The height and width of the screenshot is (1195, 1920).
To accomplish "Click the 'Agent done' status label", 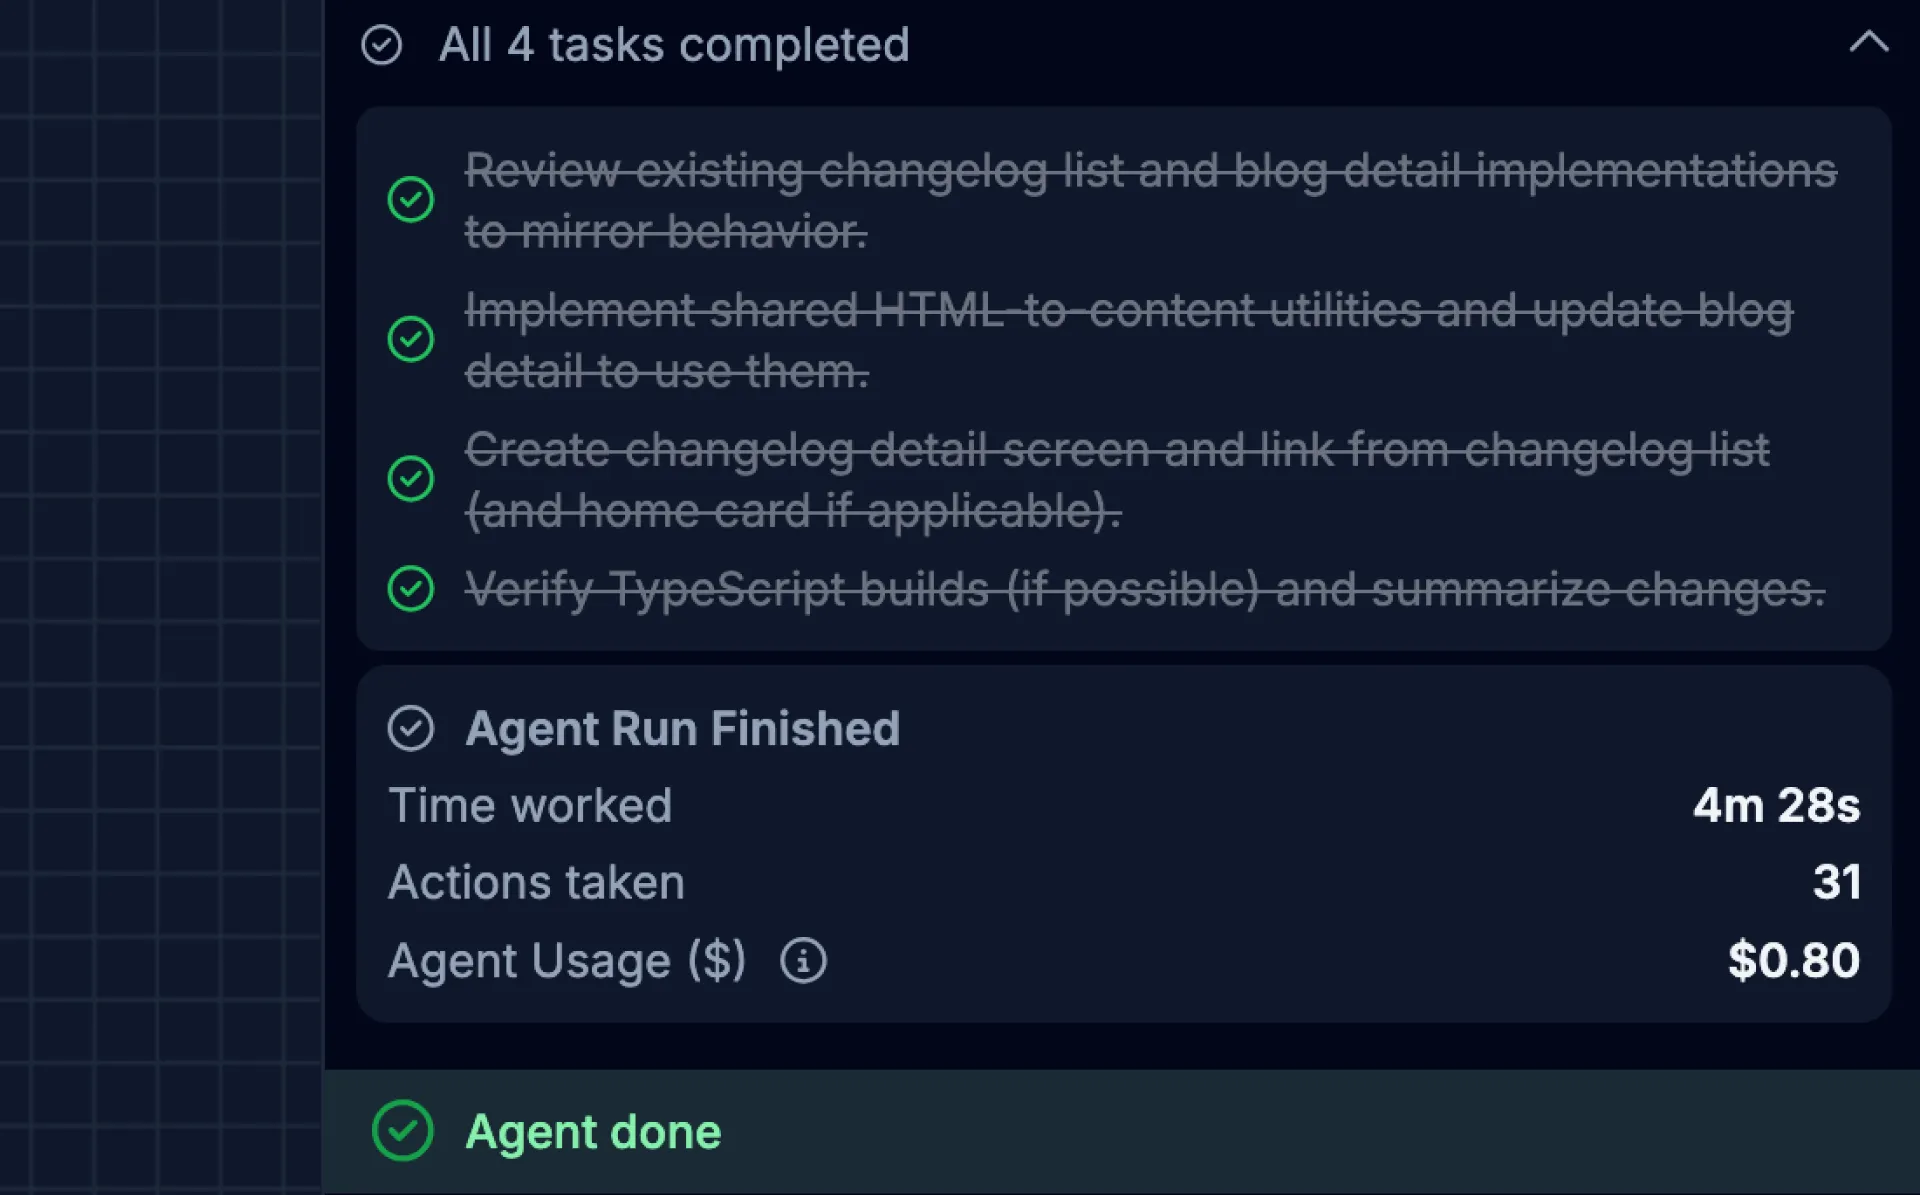I will tap(593, 1131).
